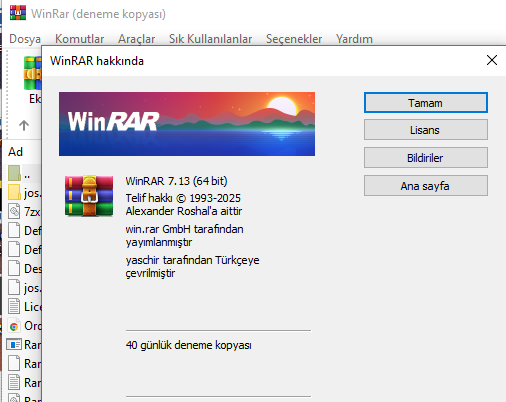The image size is (506, 402).
Task: Click the 'WinRAR 7.13 (64 bit)' version text
Action: (x=176, y=181)
